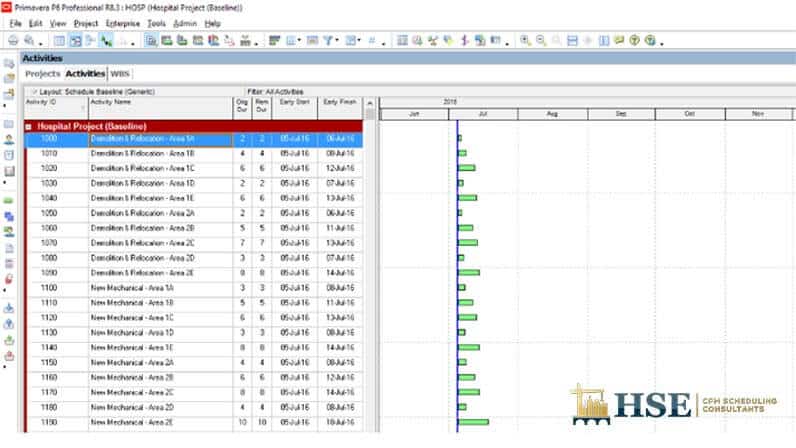The height and width of the screenshot is (448, 796).
Task: Click the green Add icon in left sidebar
Action: point(9,201)
